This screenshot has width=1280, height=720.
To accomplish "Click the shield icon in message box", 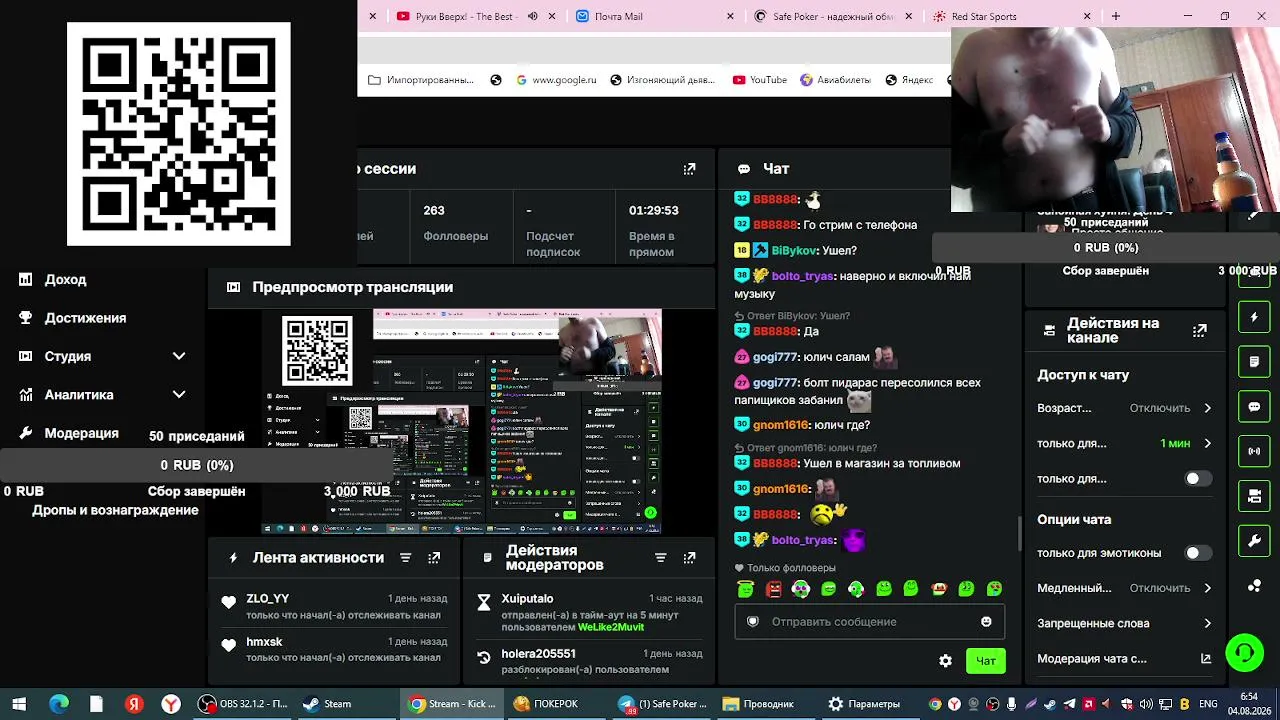I will click(753, 622).
